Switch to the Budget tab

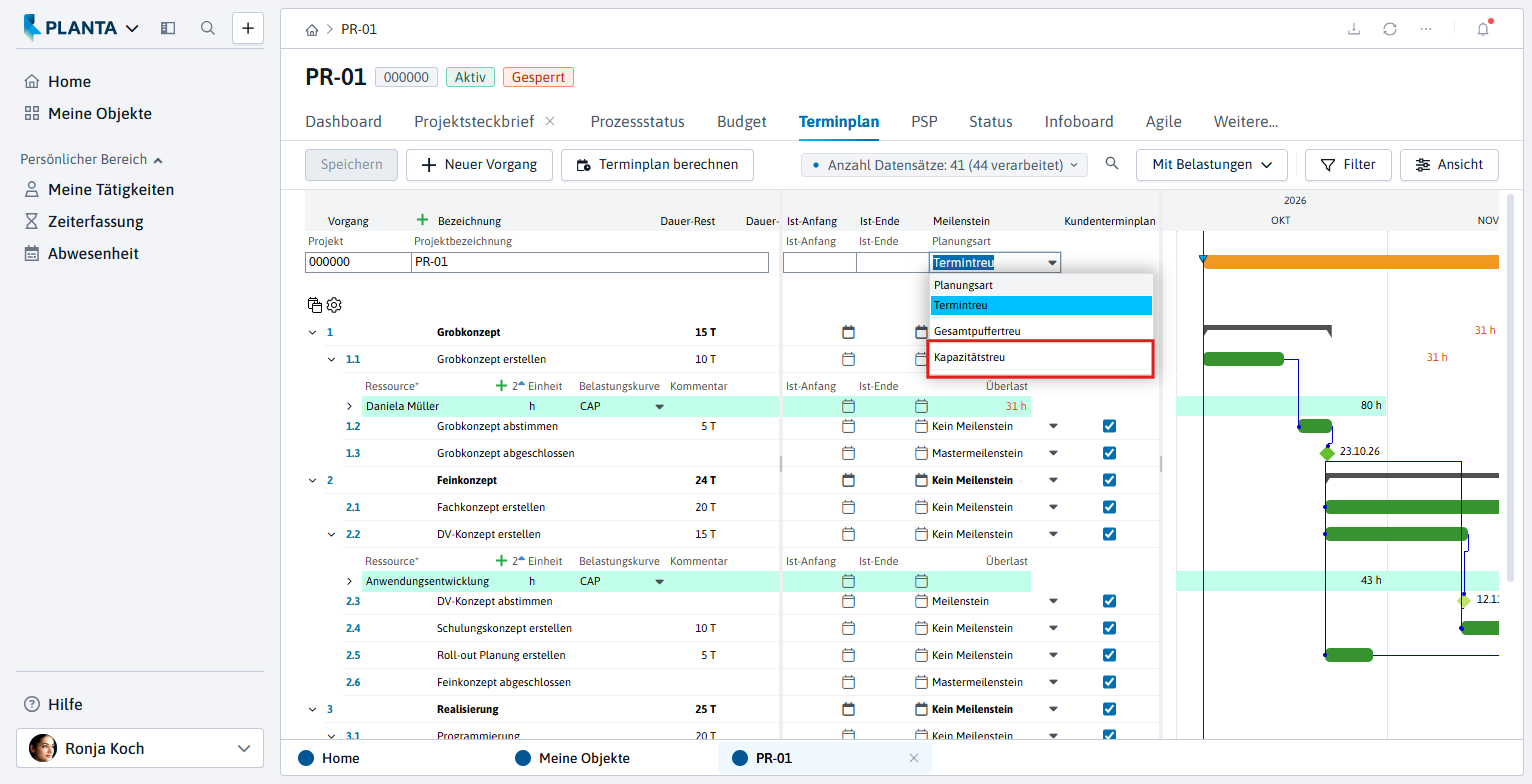pyautogui.click(x=742, y=122)
